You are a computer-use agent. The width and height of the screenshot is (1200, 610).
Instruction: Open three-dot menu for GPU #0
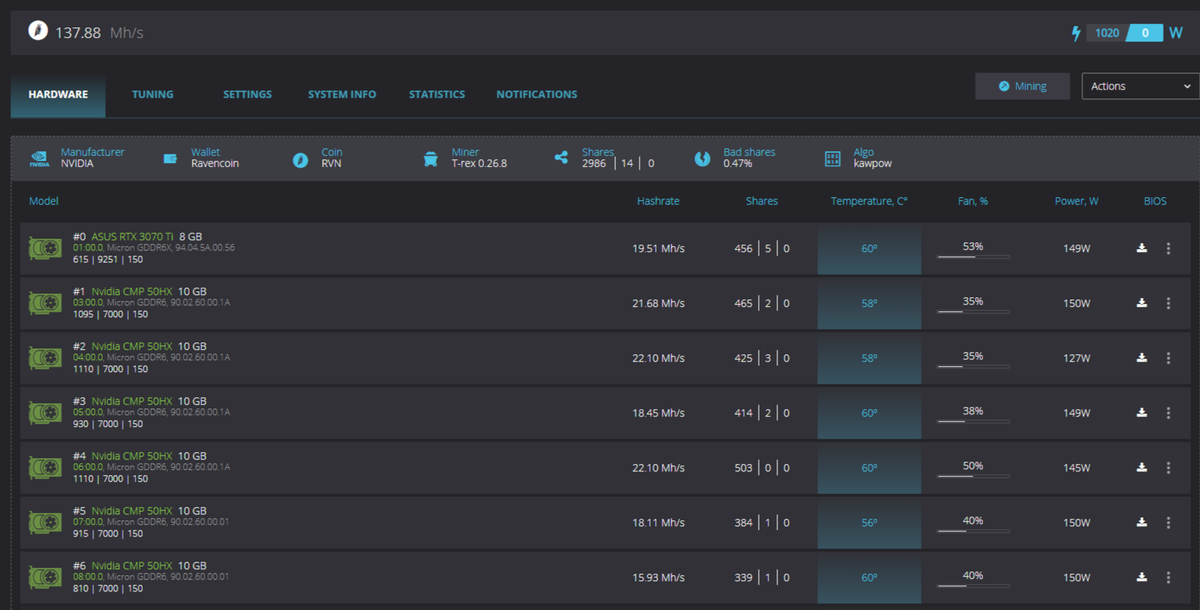tap(1168, 248)
